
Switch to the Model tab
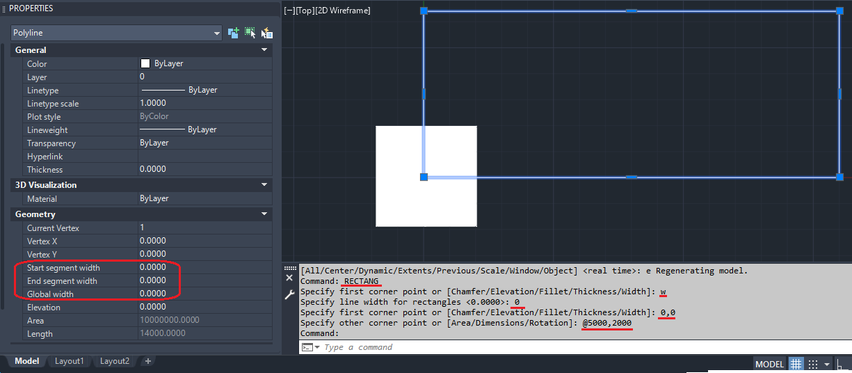(27, 361)
